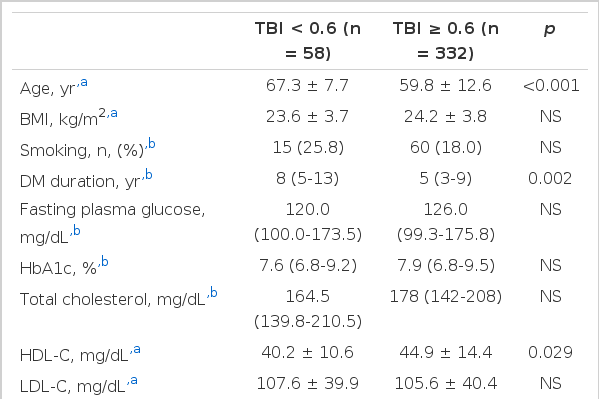Select the 105.6 ± 40.4 LDL-C cell

(x=445, y=383)
